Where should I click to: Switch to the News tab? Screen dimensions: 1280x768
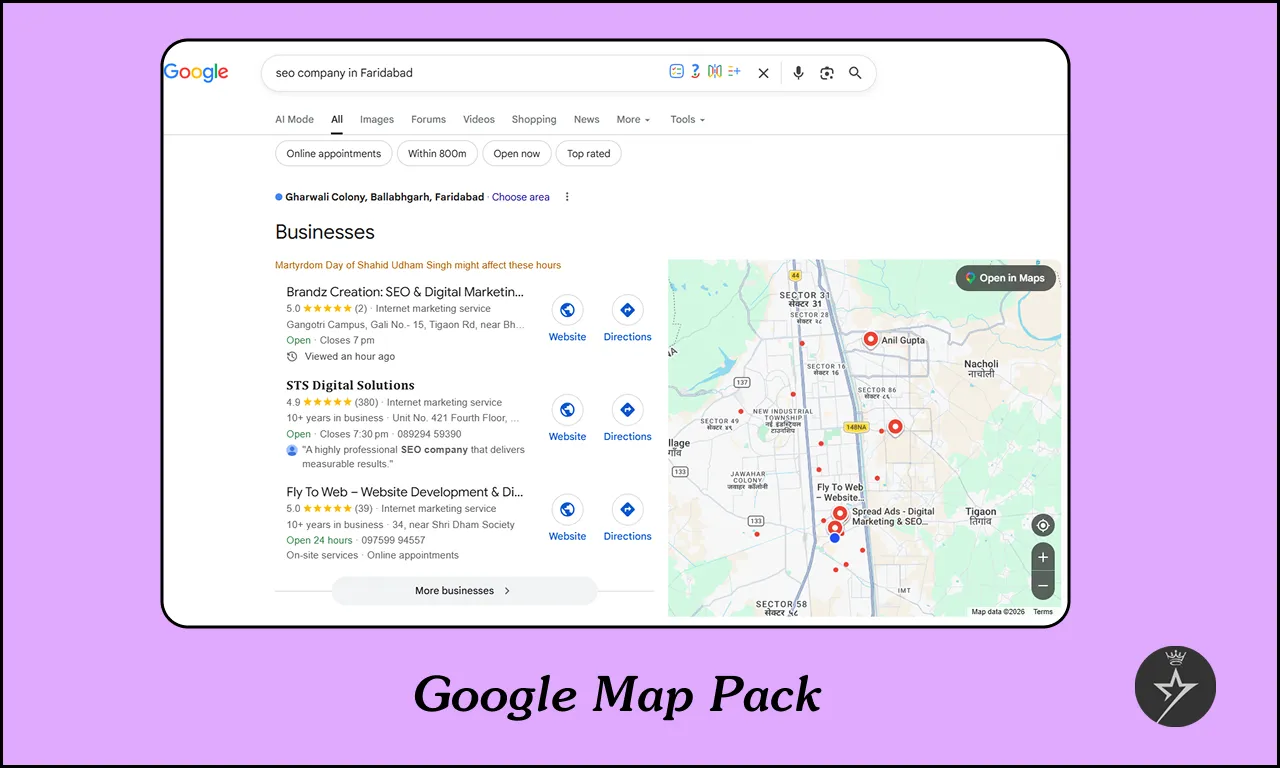tap(587, 119)
